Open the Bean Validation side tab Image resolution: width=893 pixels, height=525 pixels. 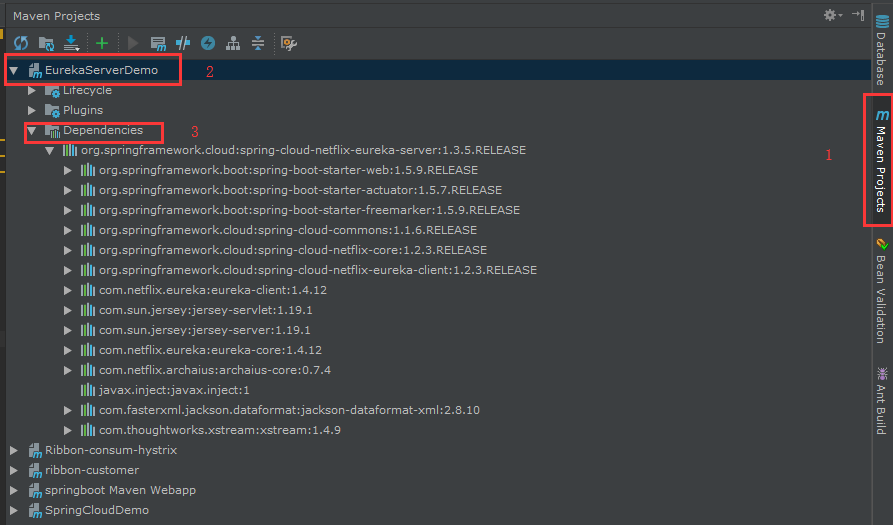(x=882, y=290)
